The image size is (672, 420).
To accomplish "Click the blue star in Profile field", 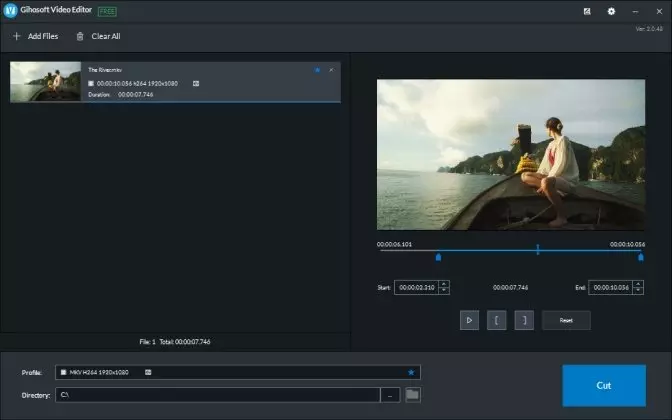I will point(411,372).
